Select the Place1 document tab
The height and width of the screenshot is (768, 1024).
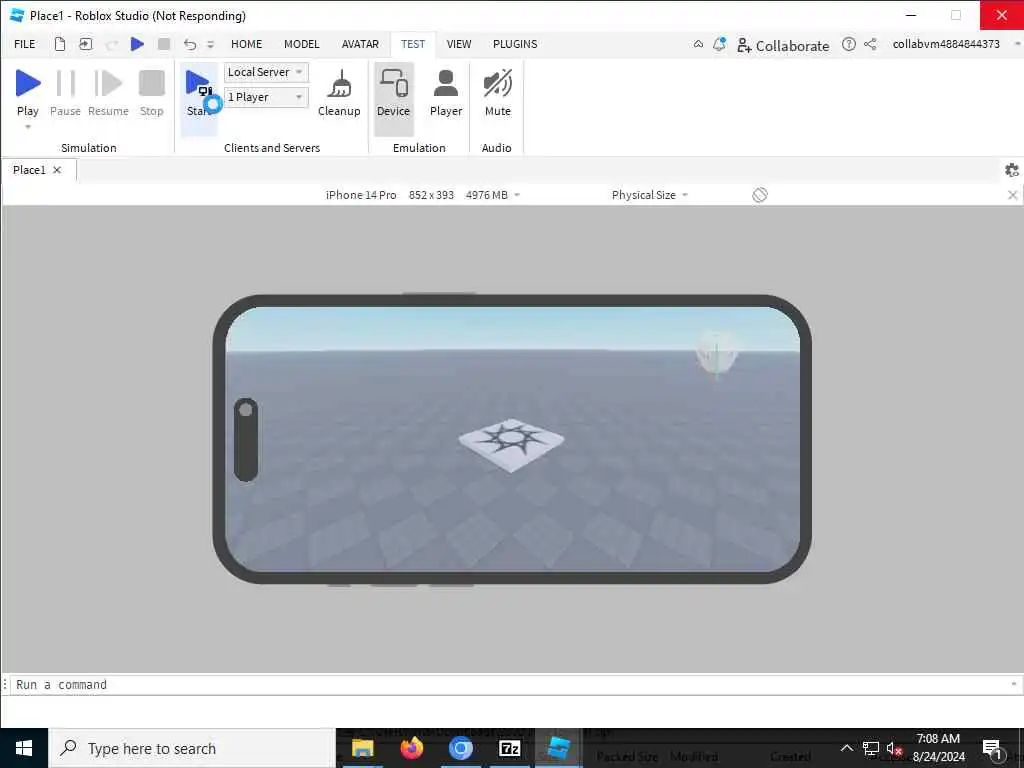29,170
